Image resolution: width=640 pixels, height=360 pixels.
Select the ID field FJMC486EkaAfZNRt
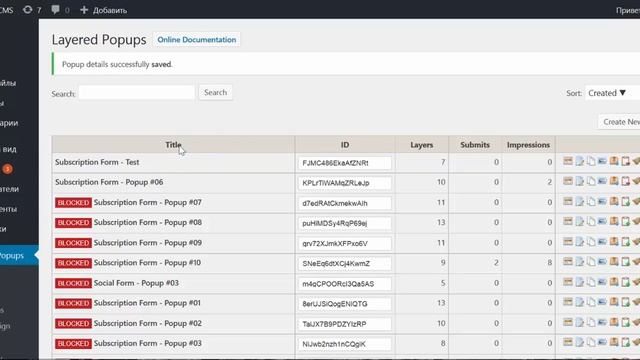(x=344, y=163)
